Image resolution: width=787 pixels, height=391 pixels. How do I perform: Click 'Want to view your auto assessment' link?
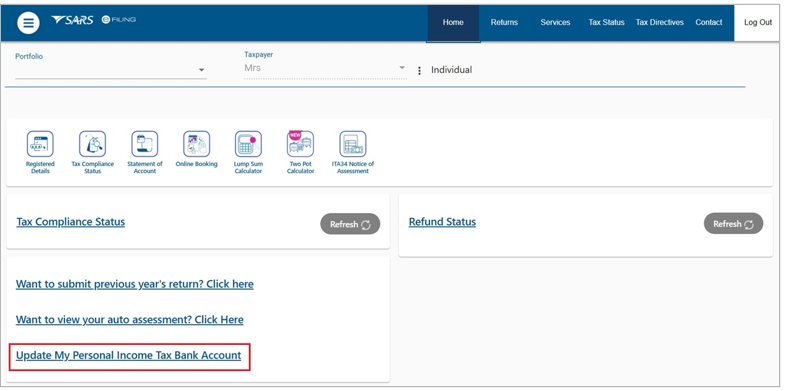click(x=129, y=320)
